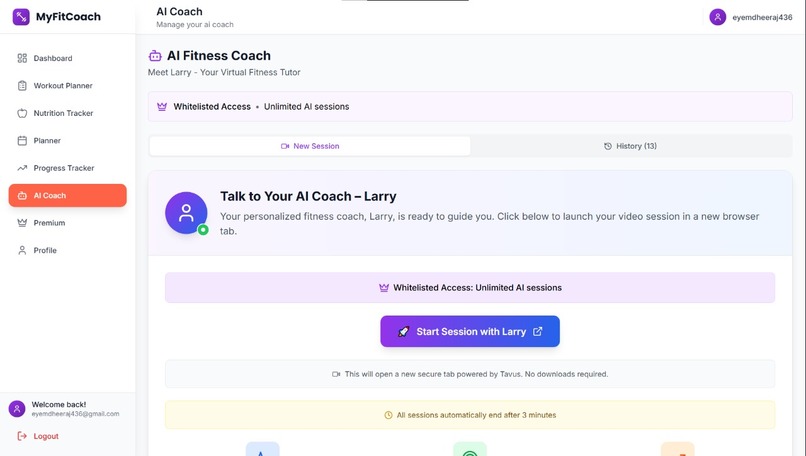
Task: Click the MyFitCoach brand name
Action: click(68, 16)
